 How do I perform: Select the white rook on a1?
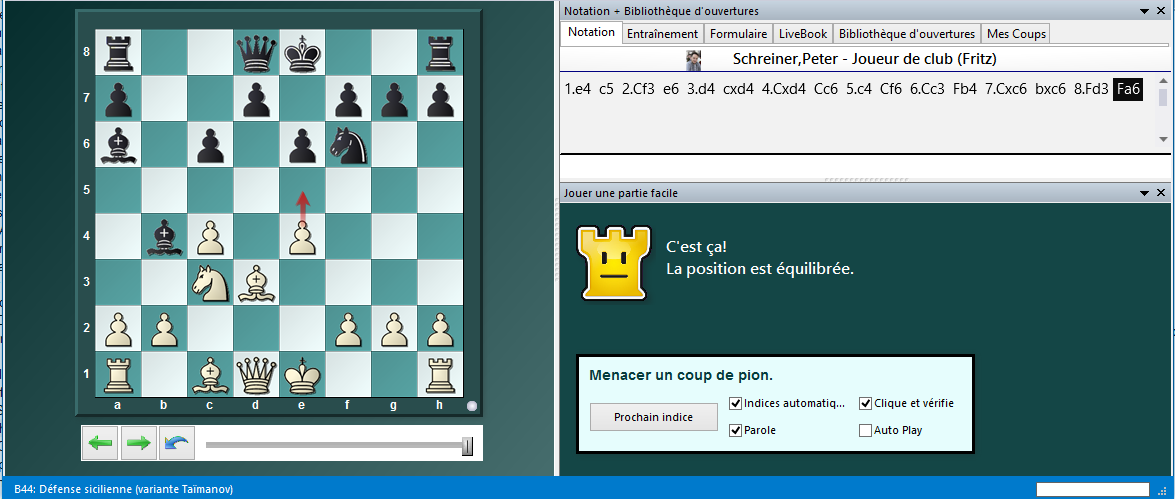point(118,375)
